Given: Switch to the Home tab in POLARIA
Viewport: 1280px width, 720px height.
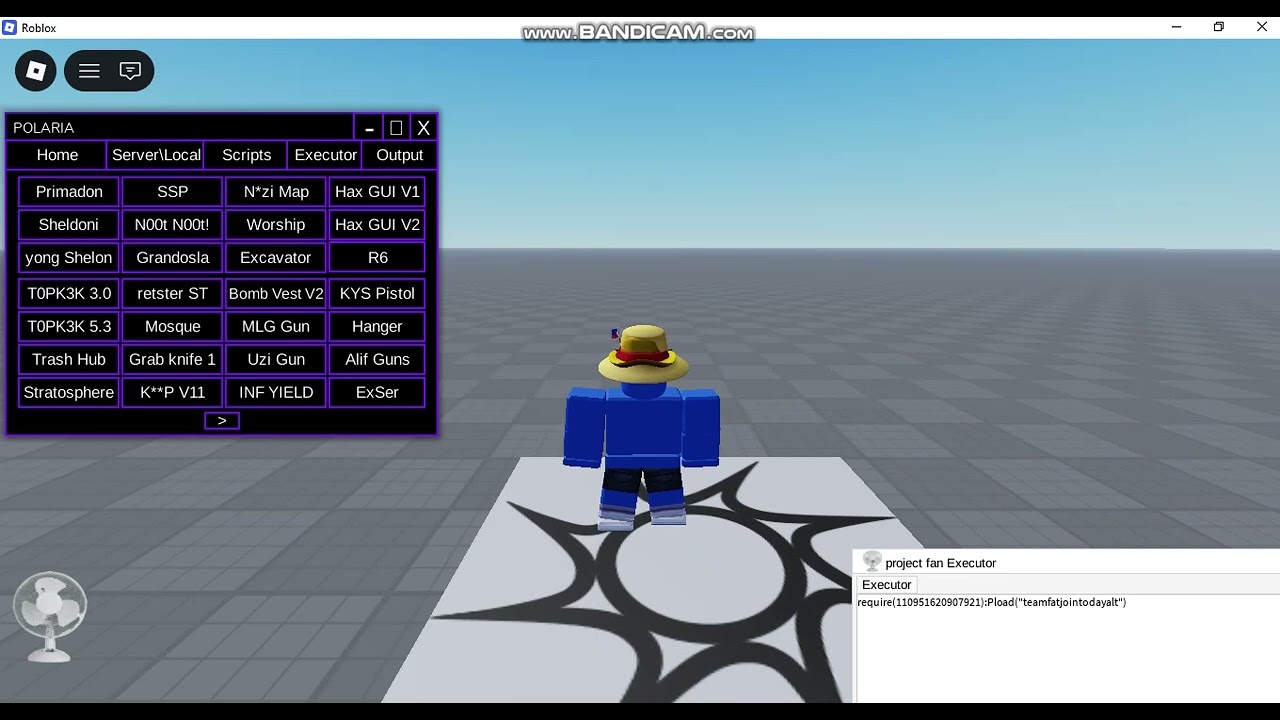Looking at the screenshot, I should (x=57, y=155).
